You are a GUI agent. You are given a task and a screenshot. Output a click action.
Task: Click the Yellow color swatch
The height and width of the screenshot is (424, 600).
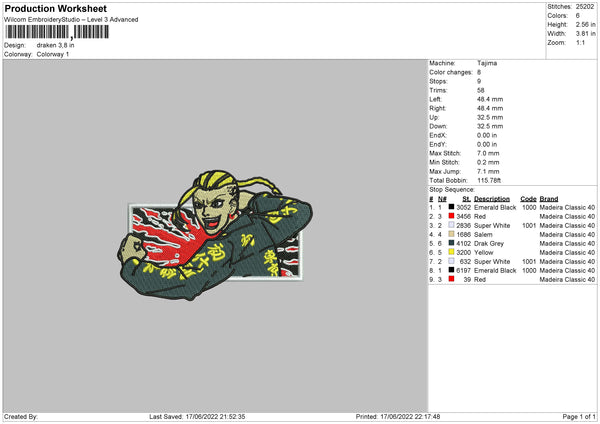click(x=451, y=252)
